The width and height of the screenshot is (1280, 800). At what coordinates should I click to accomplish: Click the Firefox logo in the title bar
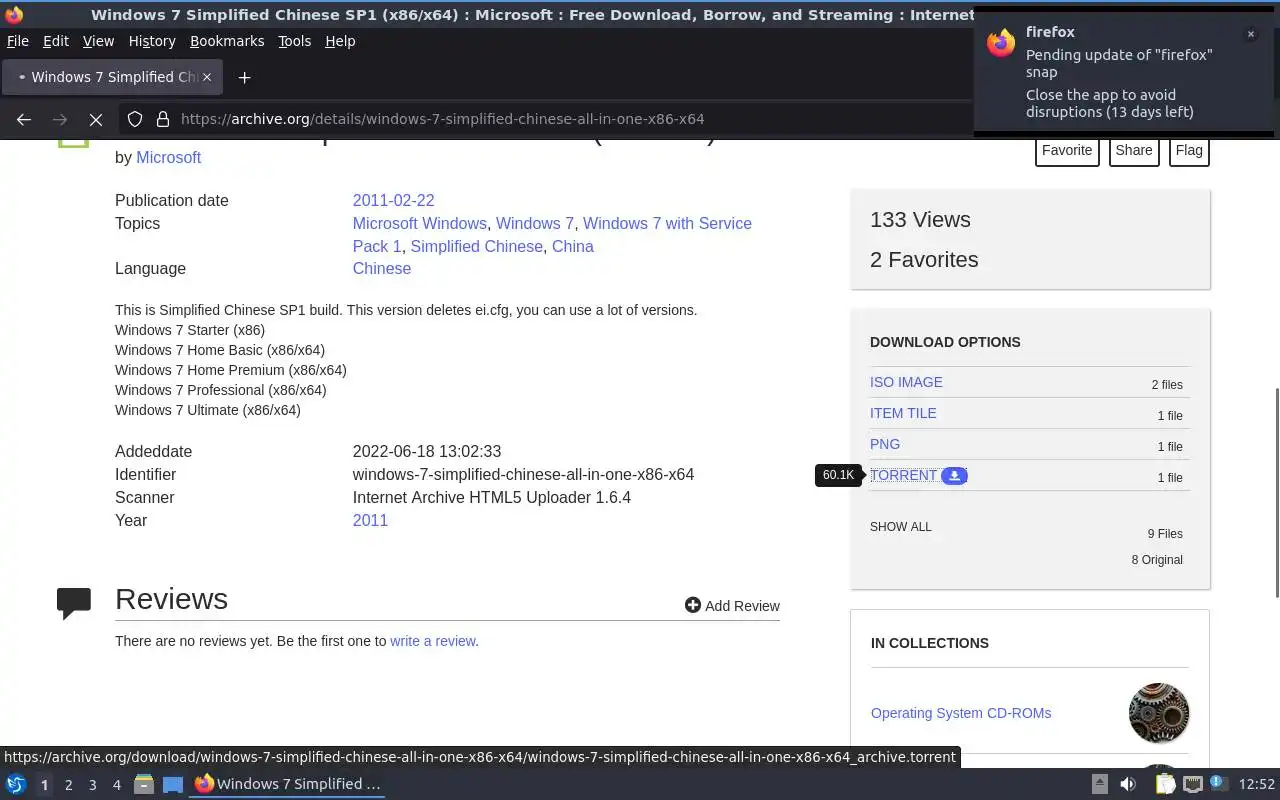coord(14,14)
